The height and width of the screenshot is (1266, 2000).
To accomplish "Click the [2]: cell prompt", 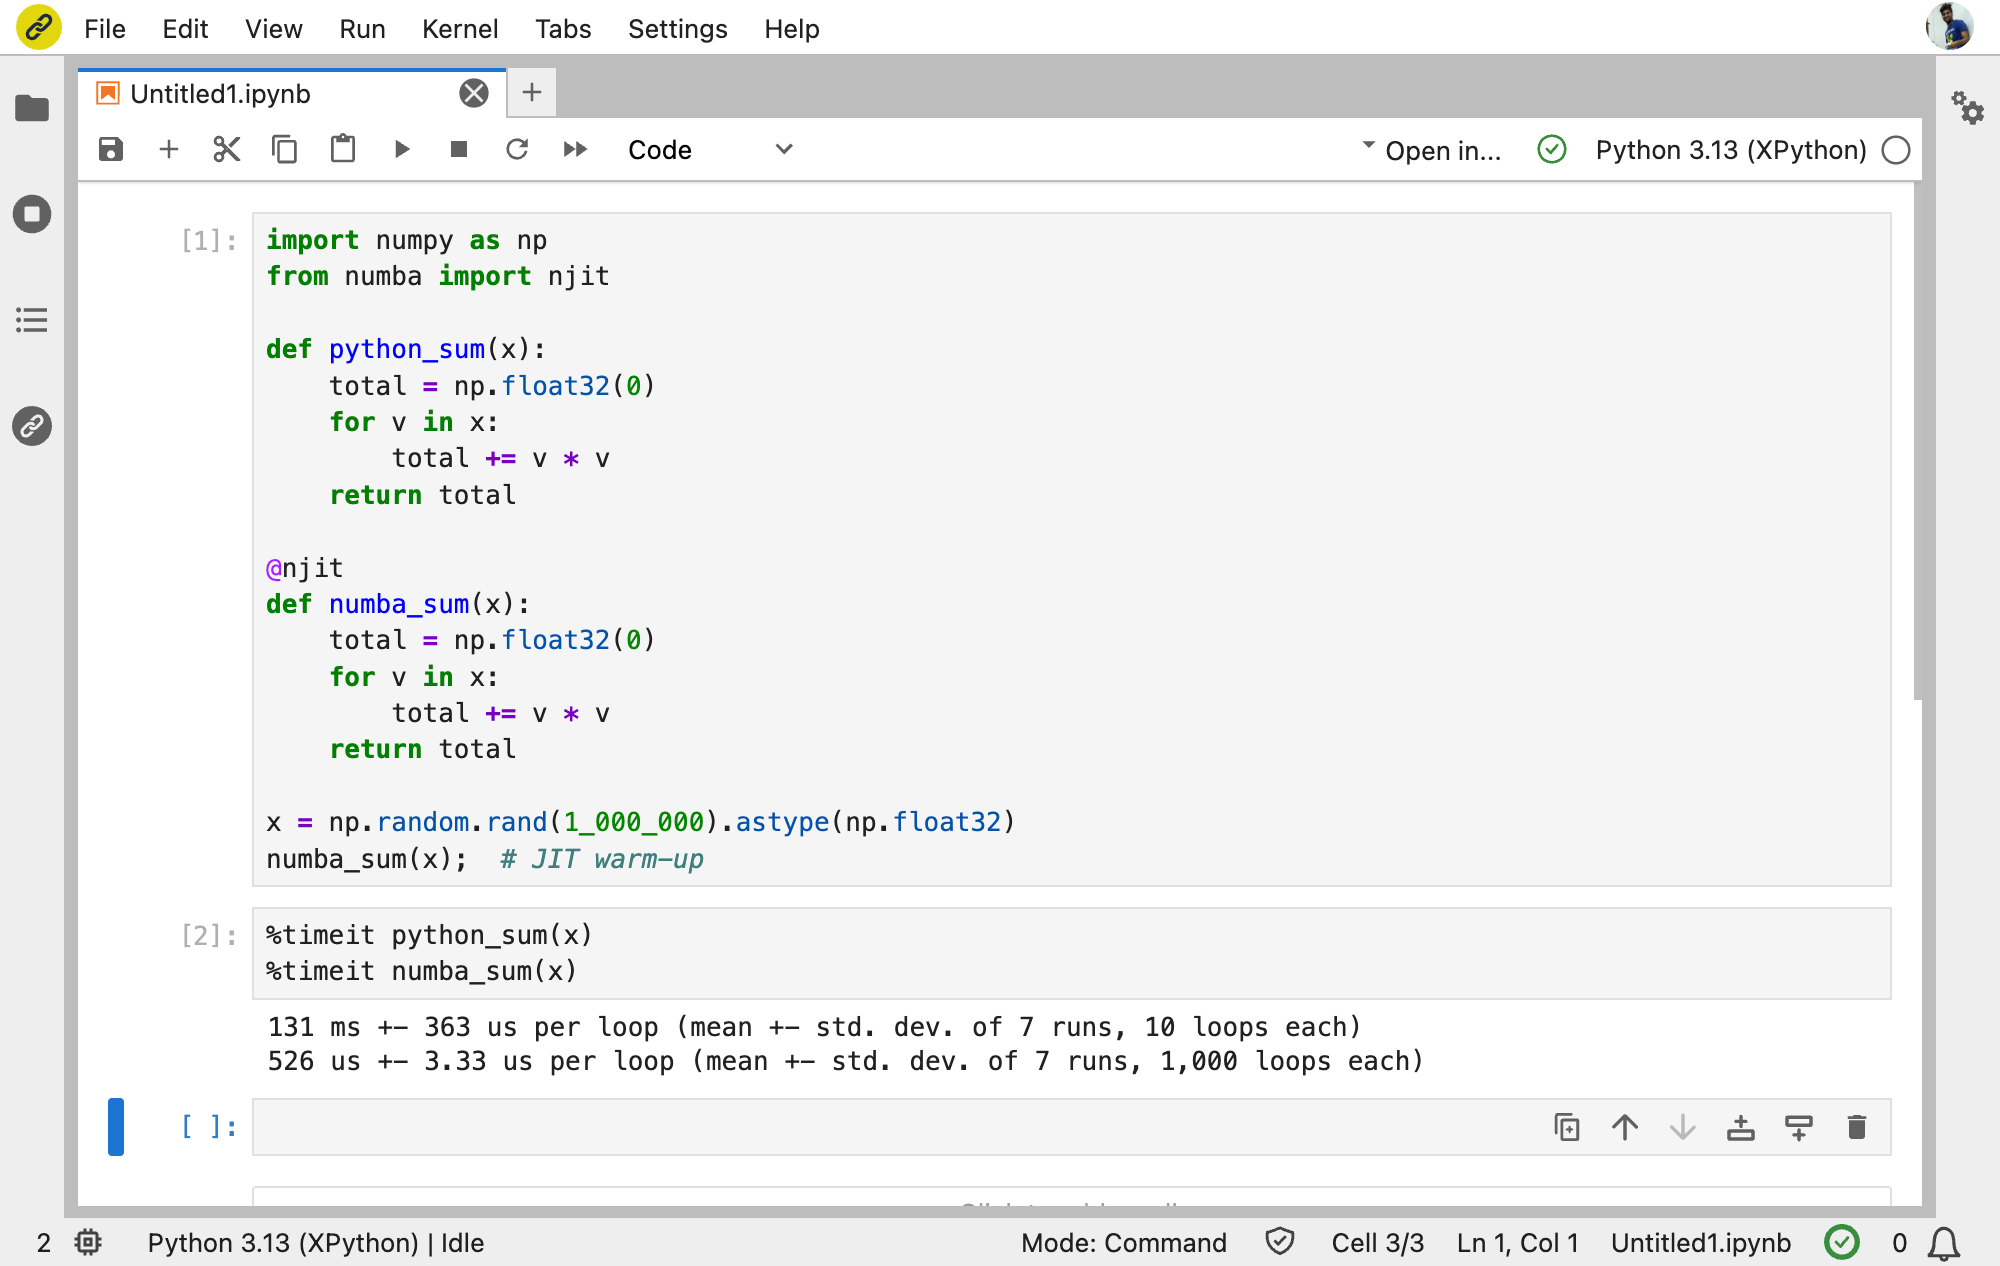I will [209, 935].
